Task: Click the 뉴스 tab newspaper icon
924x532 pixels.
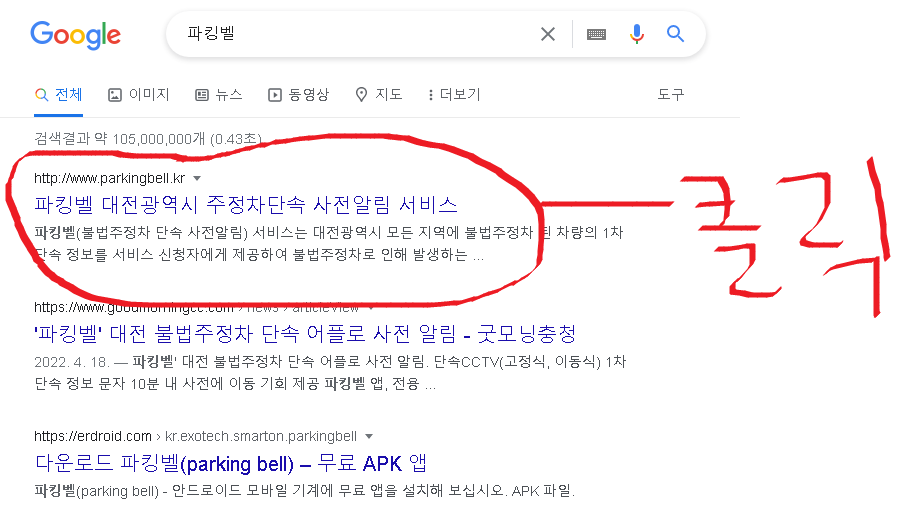Action: [x=202, y=95]
